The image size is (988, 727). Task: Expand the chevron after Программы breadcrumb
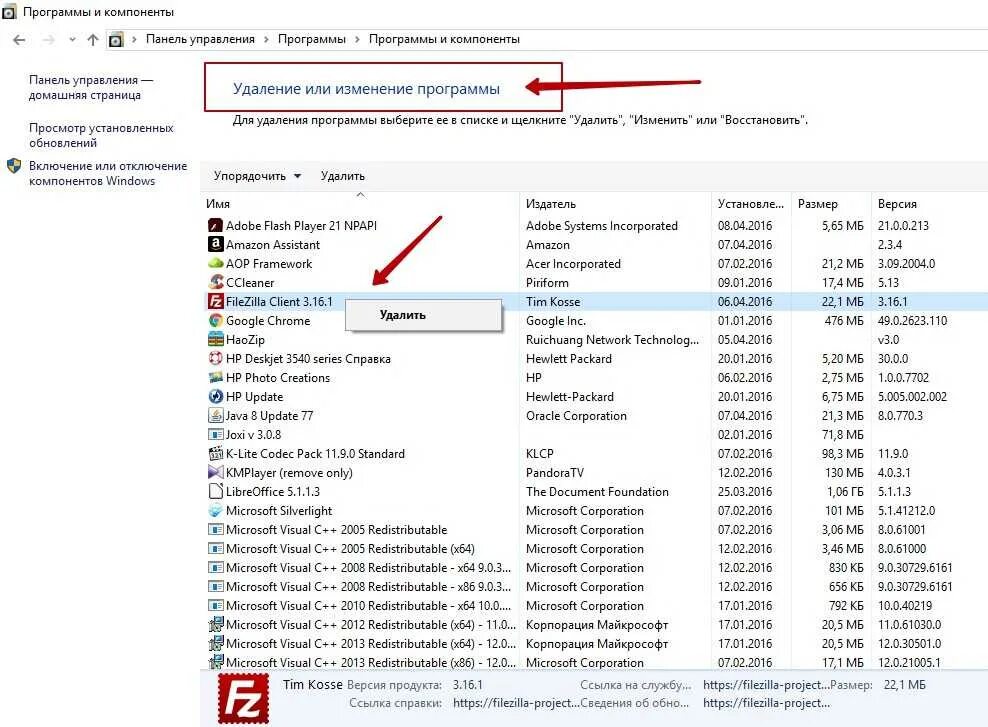pos(357,40)
